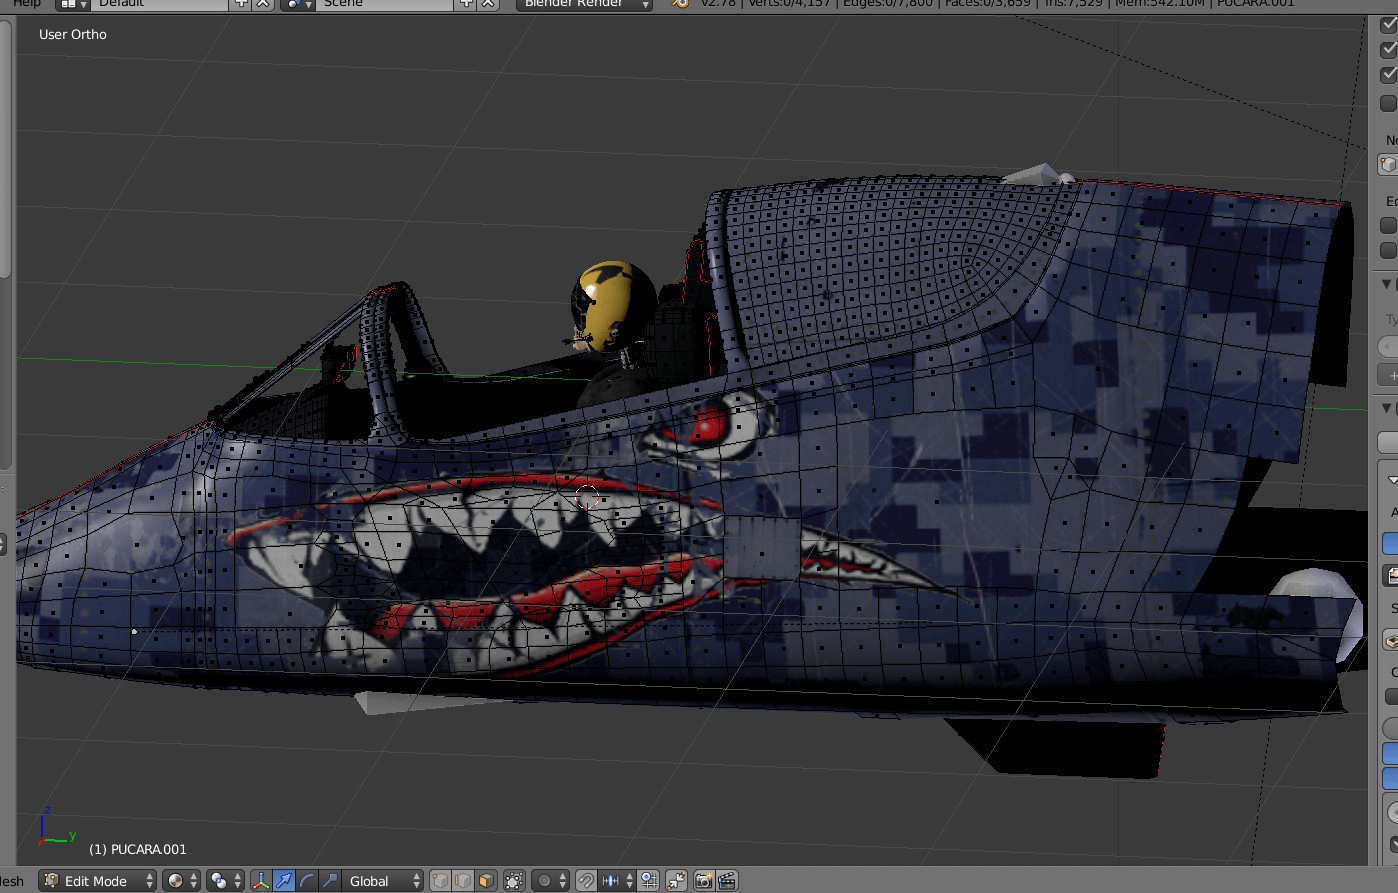This screenshot has width=1398, height=893.
Task: Select the rotate manipulator arc
Action: [307, 881]
